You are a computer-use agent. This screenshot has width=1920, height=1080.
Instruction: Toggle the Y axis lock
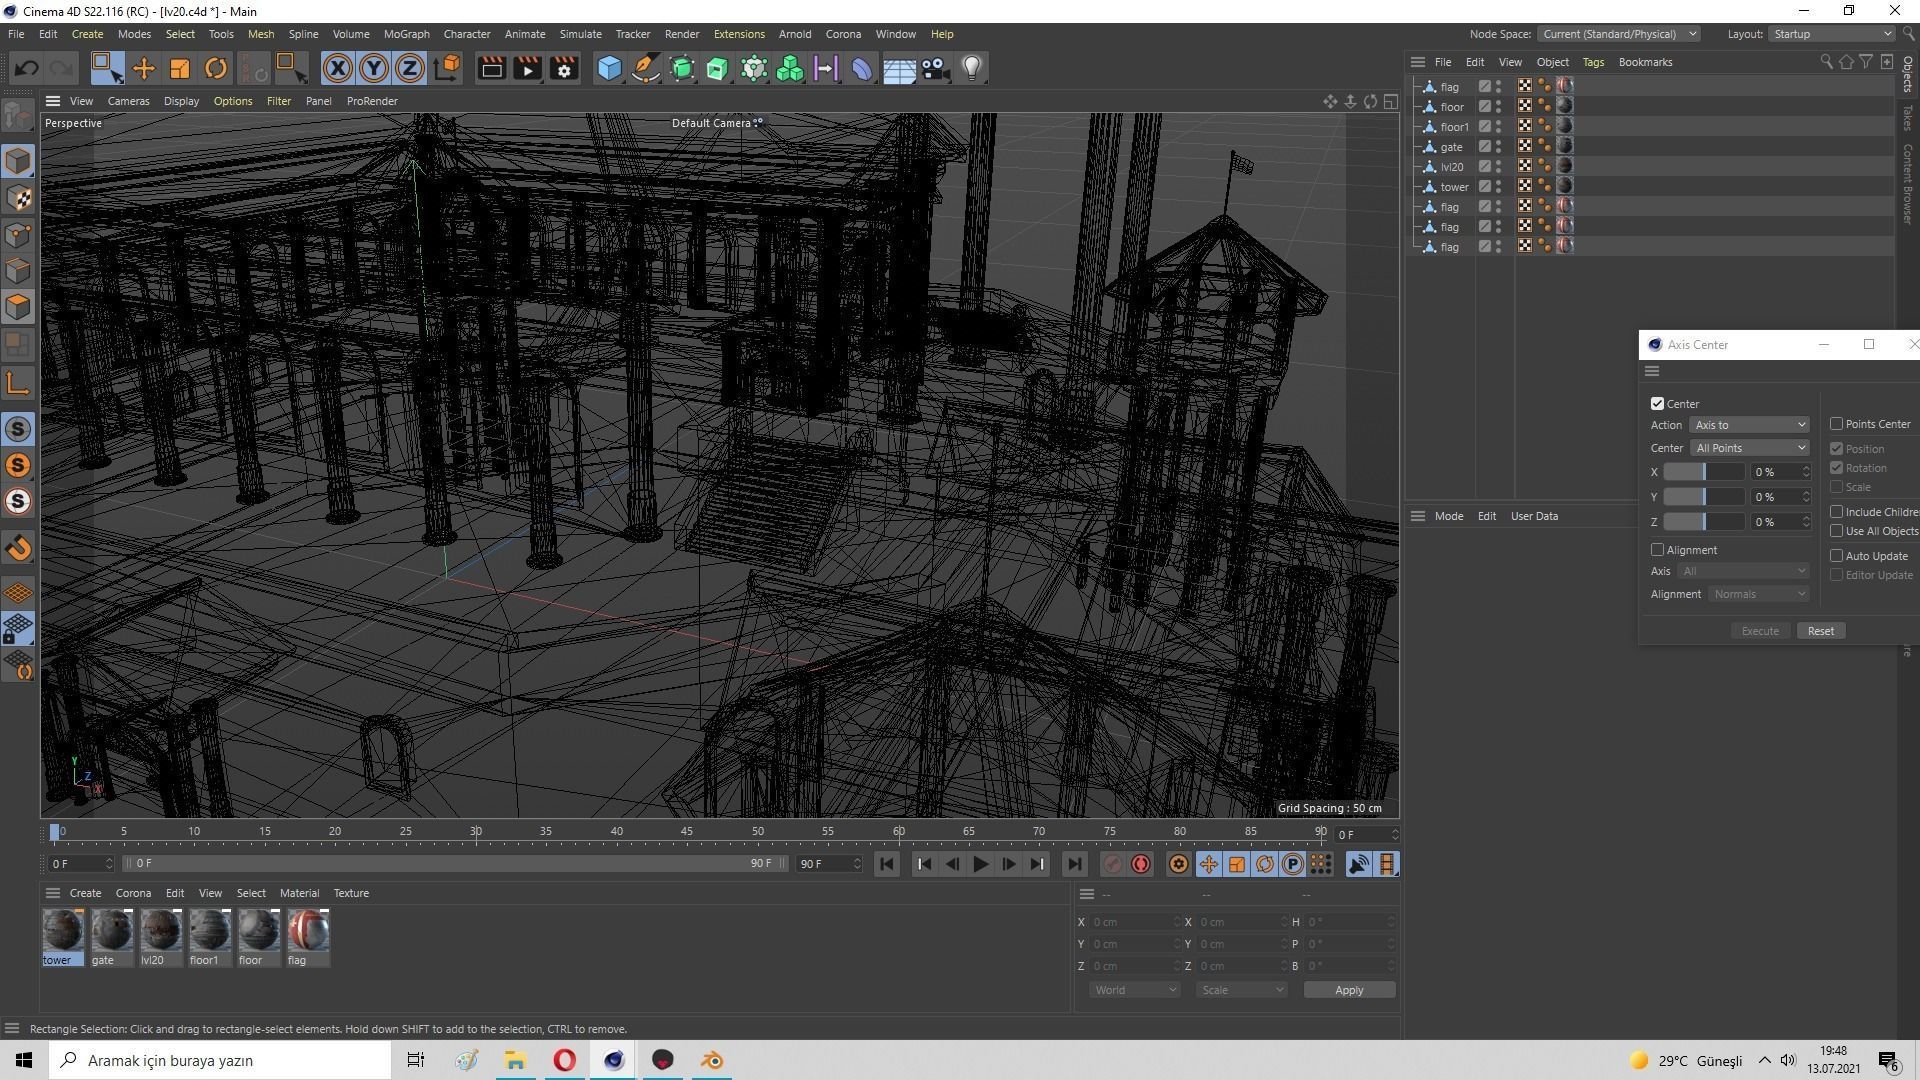(374, 68)
